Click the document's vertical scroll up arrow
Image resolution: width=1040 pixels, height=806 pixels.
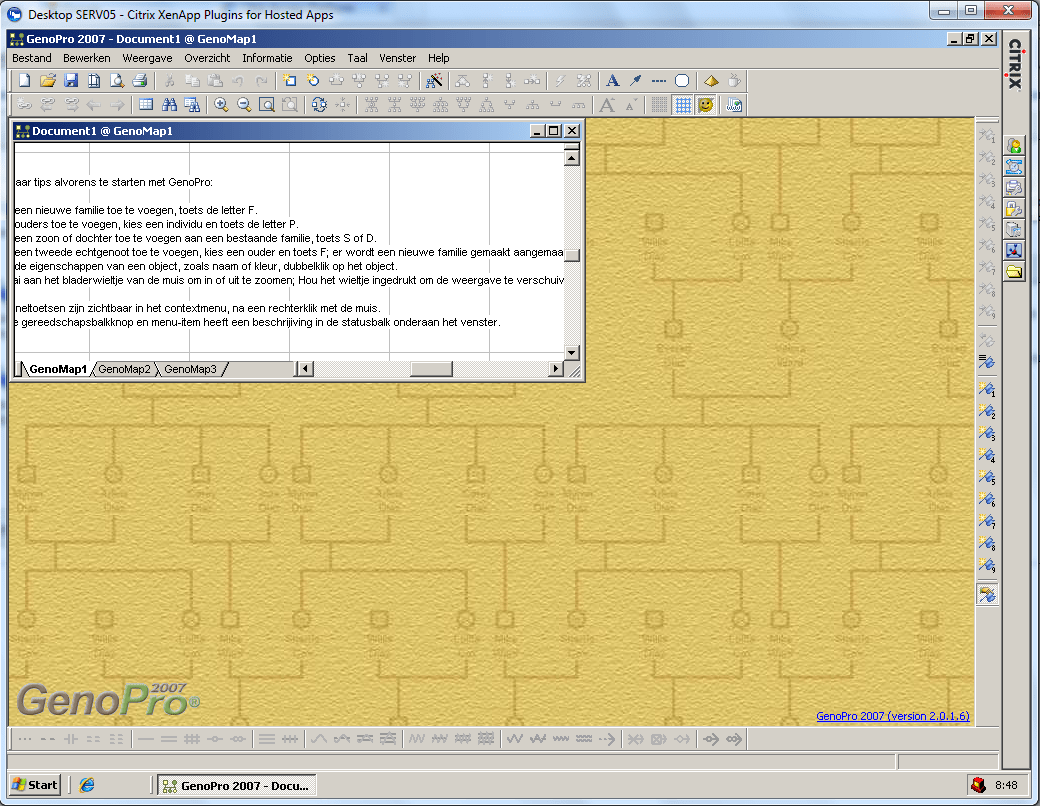click(x=572, y=158)
